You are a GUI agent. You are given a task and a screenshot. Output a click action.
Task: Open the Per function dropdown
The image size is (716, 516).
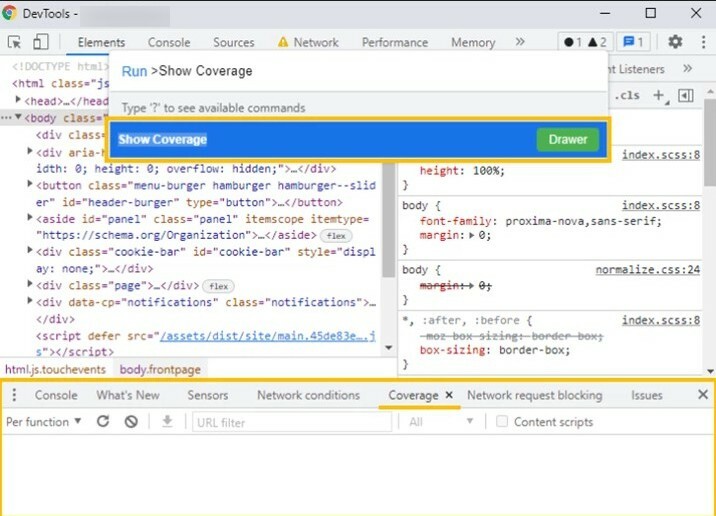(43, 421)
